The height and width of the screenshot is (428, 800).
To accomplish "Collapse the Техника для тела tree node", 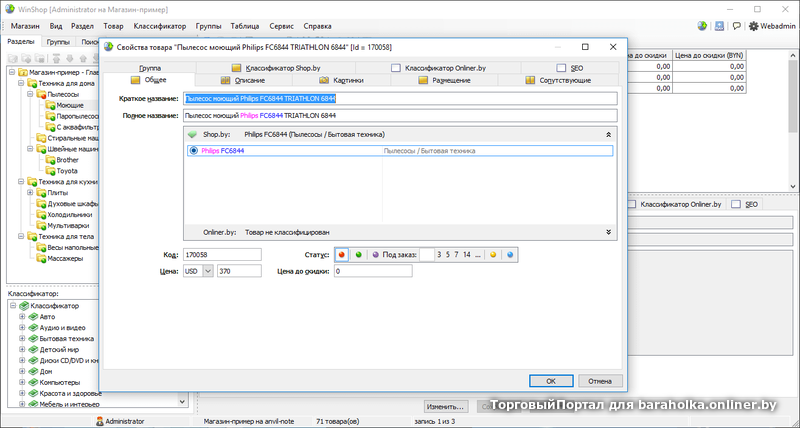I will pyautogui.click(x=21, y=236).
